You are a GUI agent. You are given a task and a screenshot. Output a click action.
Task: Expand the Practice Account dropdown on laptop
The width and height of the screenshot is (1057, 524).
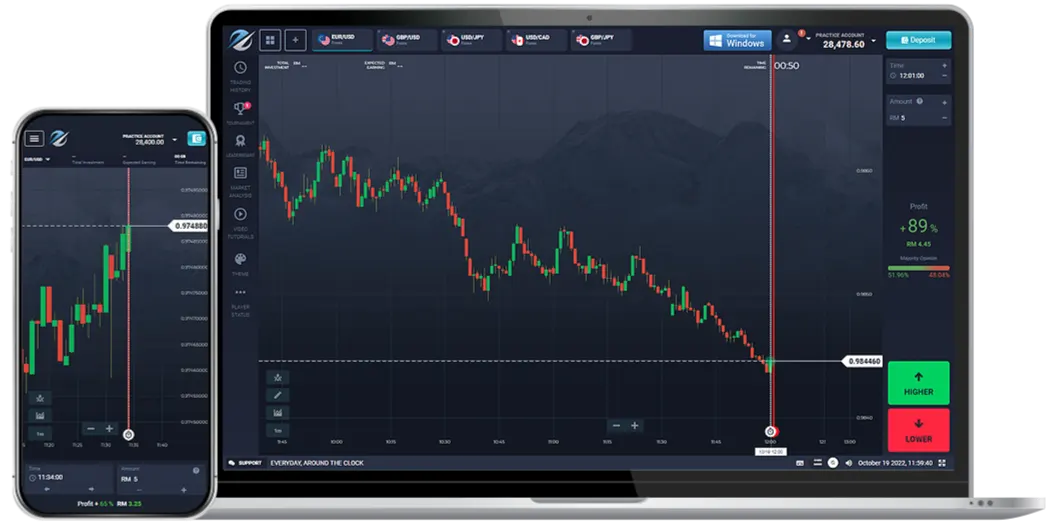click(874, 41)
